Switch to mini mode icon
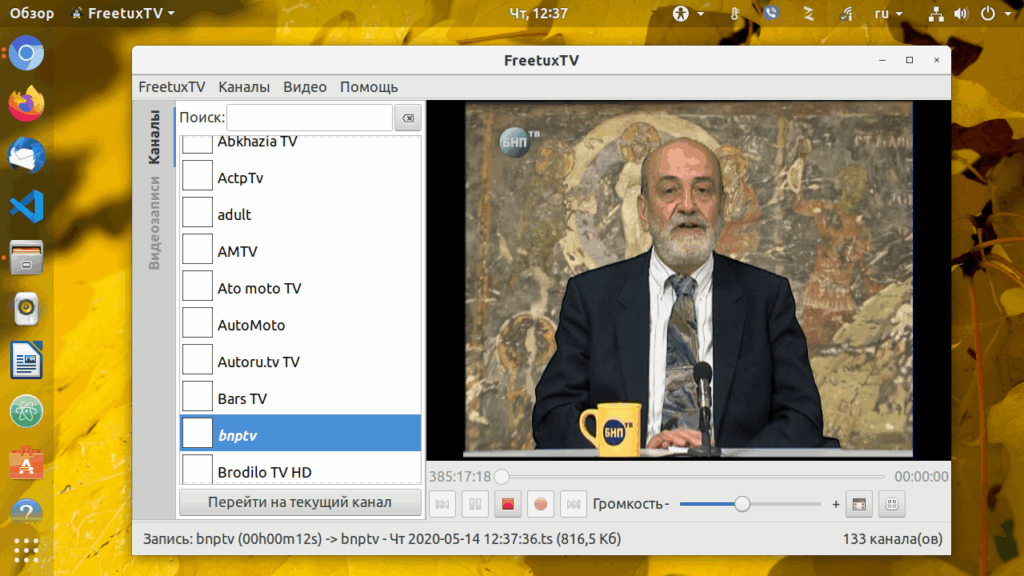The image size is (1024, 576). pyautogui.click(x=891, y=504)
